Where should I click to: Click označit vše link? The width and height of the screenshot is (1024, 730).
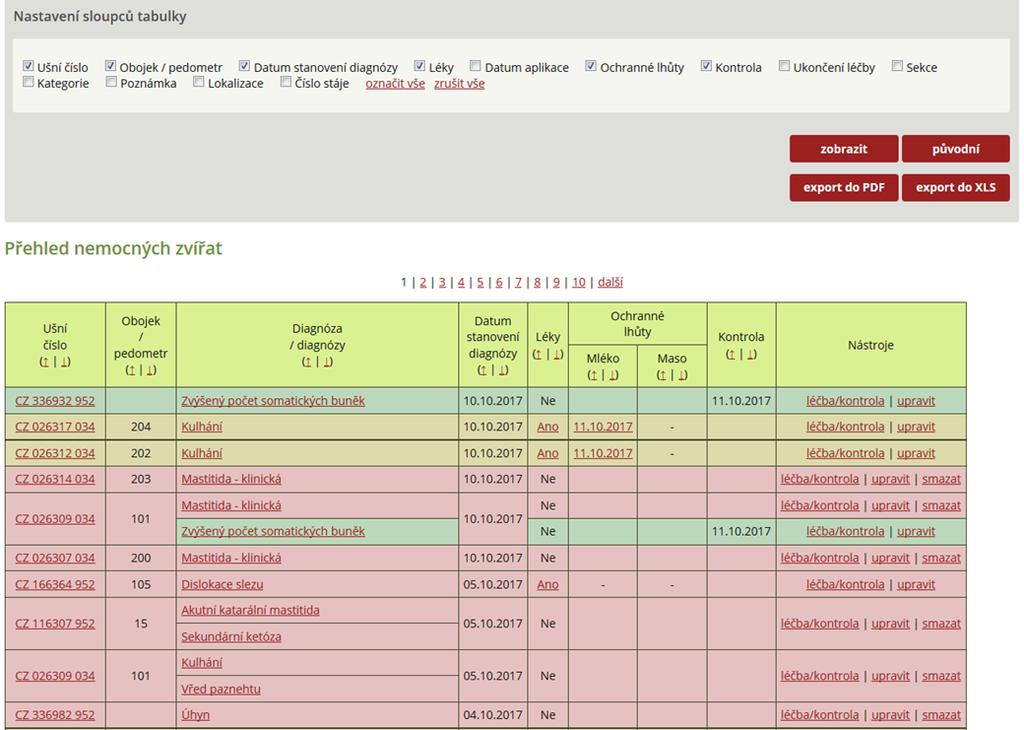pyautogui.click(x=395, y=84)
